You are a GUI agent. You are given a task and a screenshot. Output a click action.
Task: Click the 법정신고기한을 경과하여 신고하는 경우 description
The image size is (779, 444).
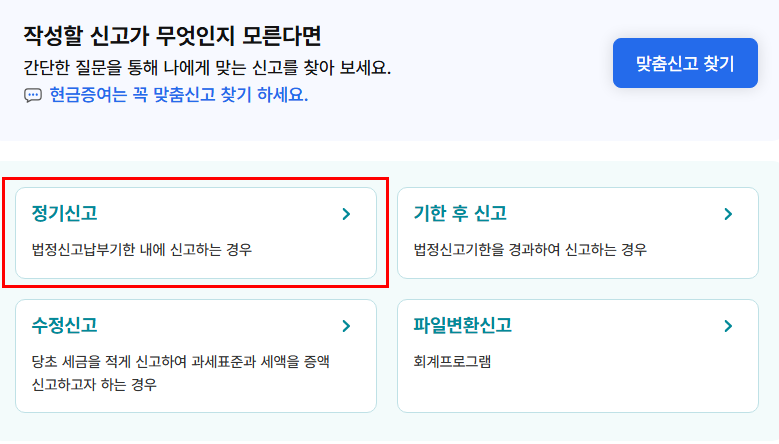[530, 249]
